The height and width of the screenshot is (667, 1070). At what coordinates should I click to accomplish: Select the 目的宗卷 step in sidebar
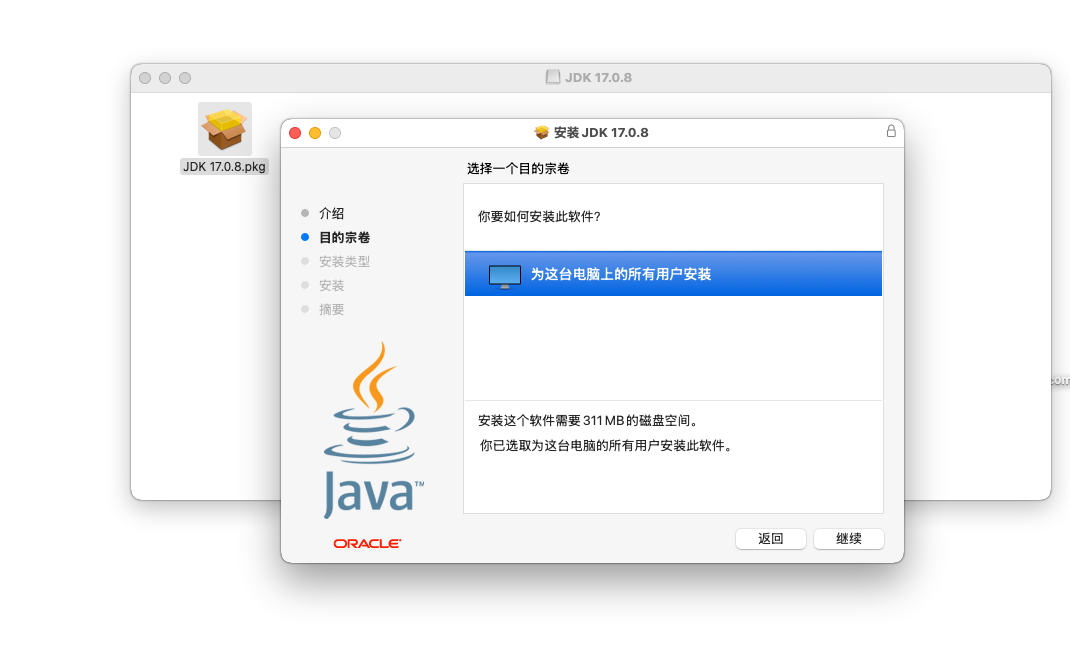click(344, 237)
